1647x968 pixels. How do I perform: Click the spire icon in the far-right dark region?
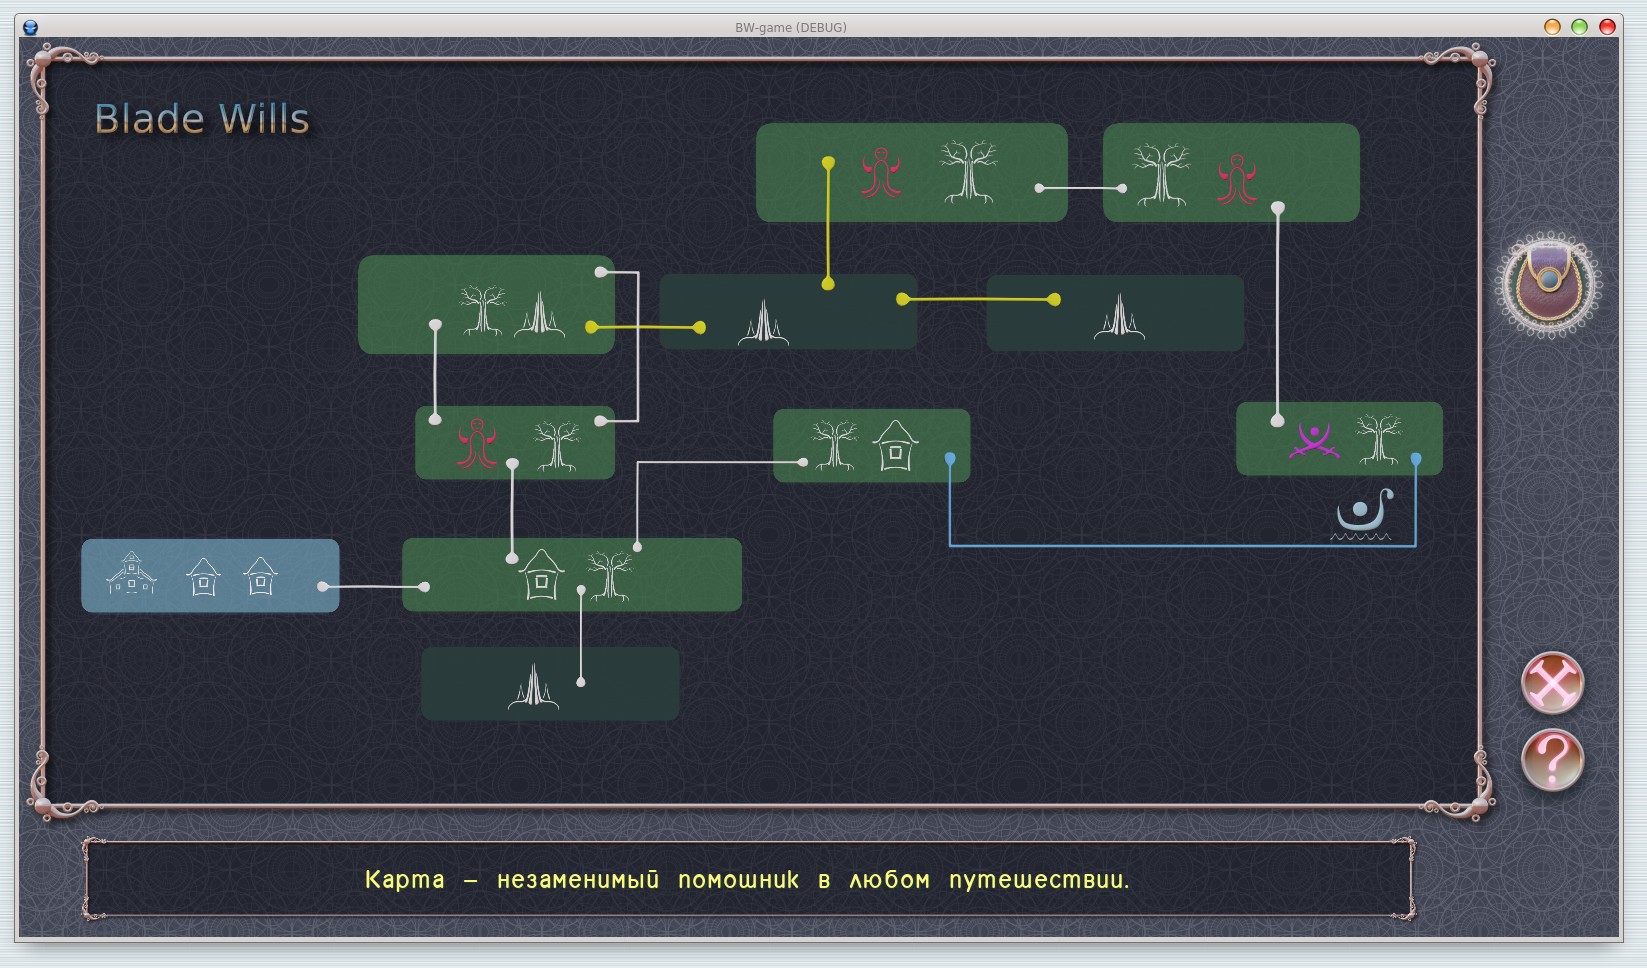(1119, 317)
